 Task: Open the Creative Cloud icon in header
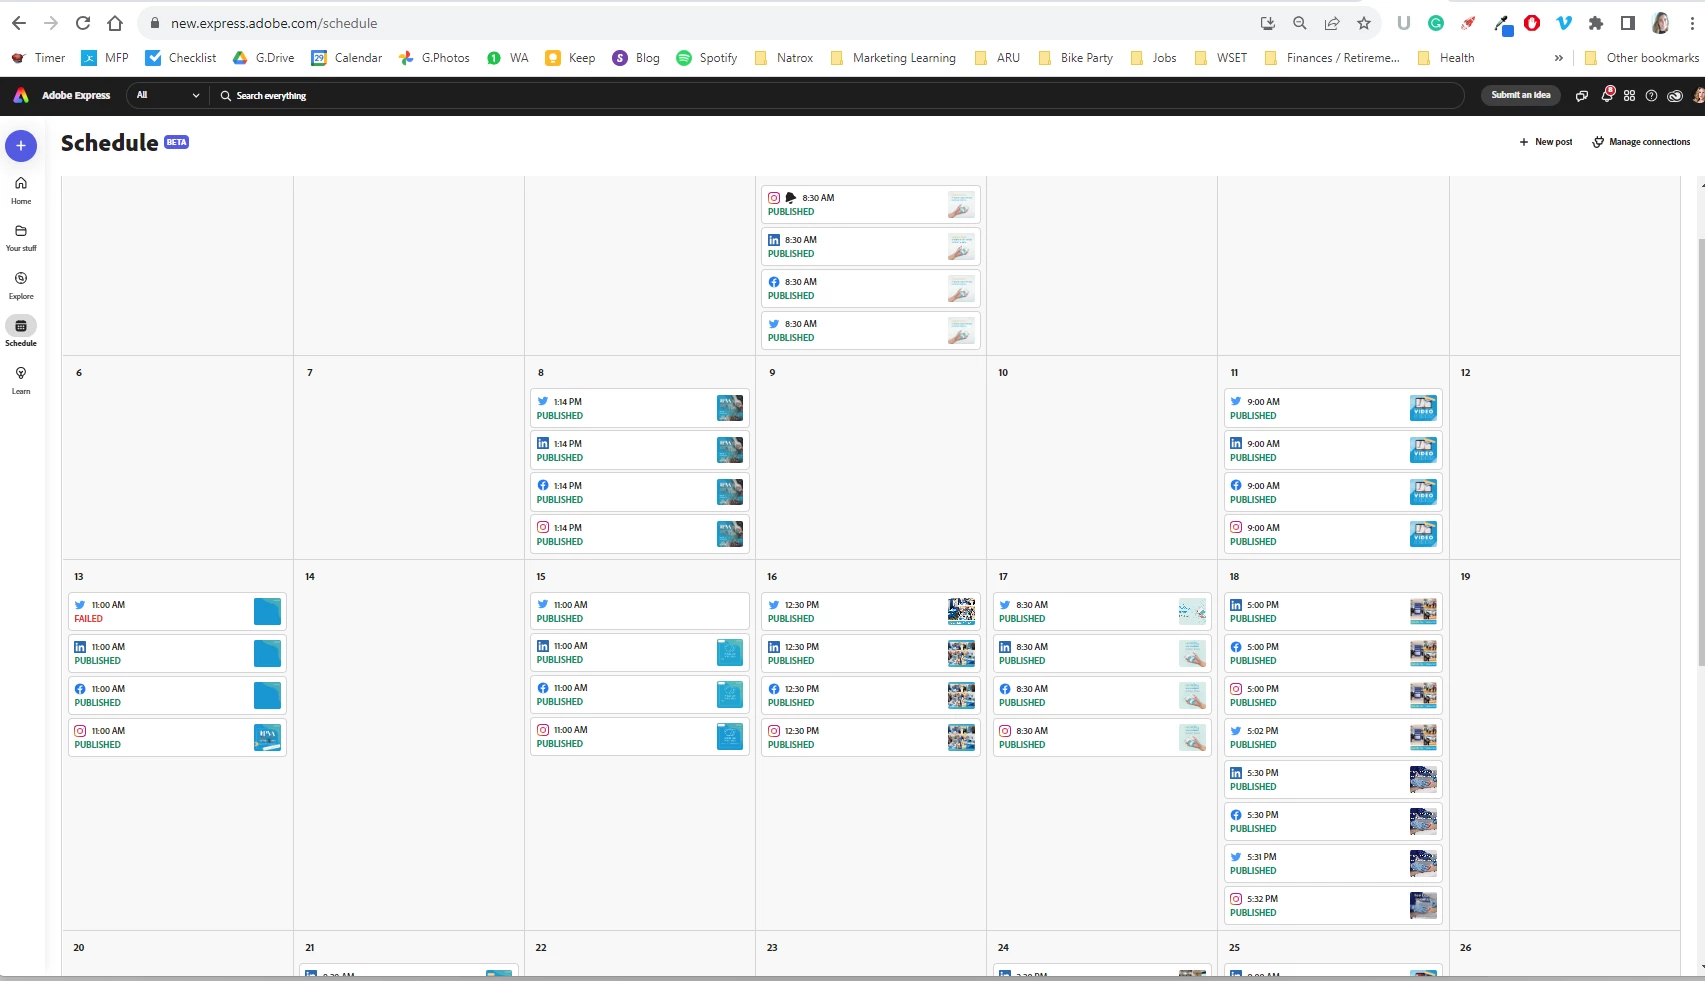click(x=1675, y=96)
